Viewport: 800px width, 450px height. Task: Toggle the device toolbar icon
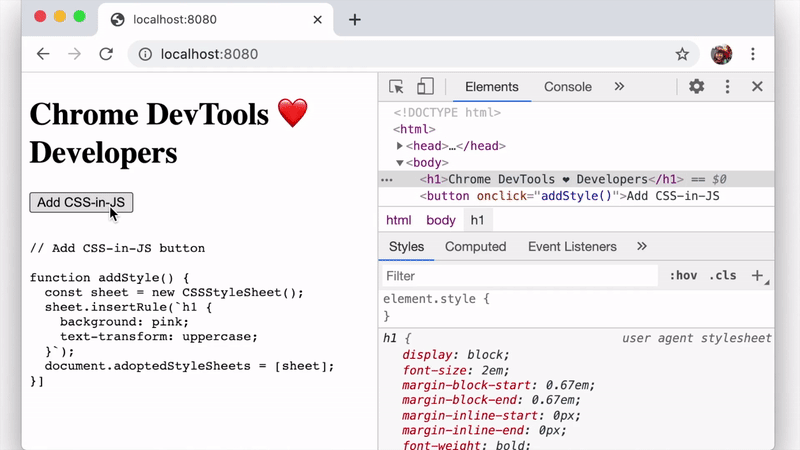pyautogui.click(x=425, y=87)
